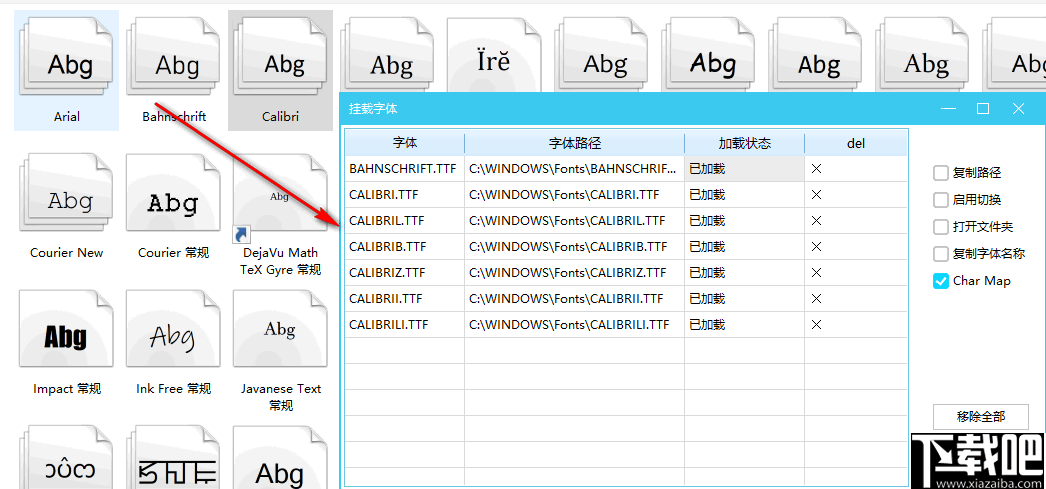Select the CALIBRILI.TTF font name cell
Screen dimensions: 1046x489
(x=405, y=325)
